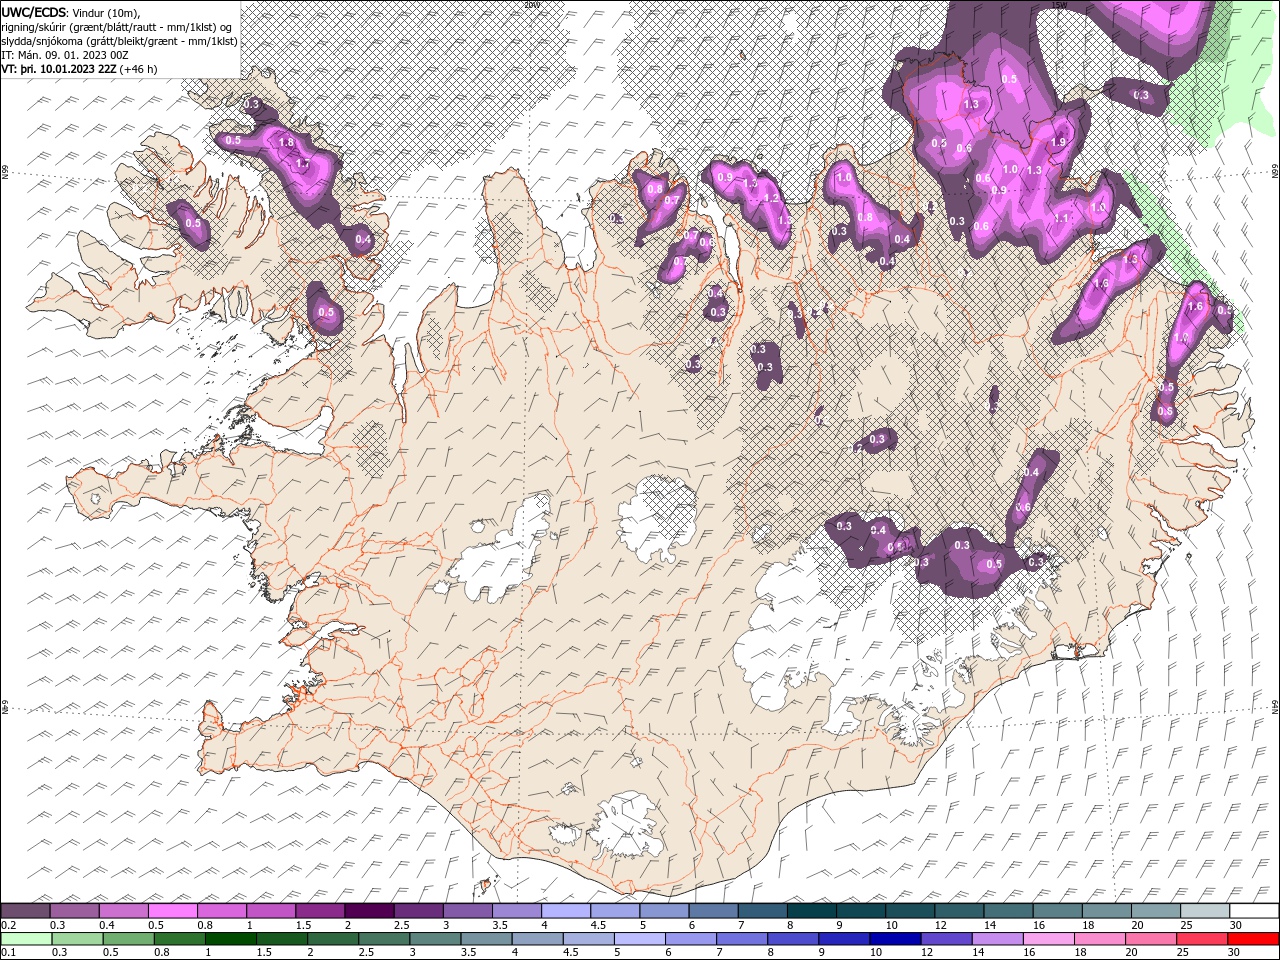Pick the light lavender top-row swatch labelled 4

click(x=566, y=911)
